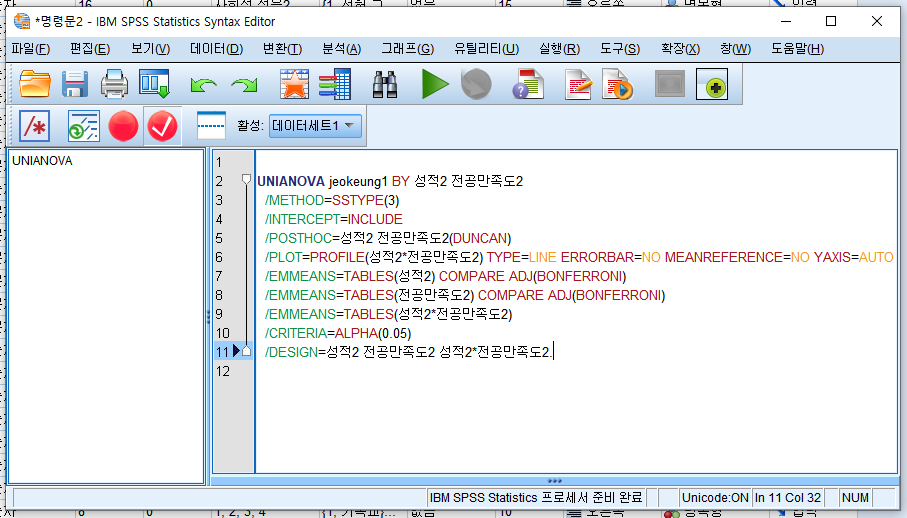The height and width of the screenshot is (518, 907).
Task: Click the split editor pane icon
Action: [211, 126]
